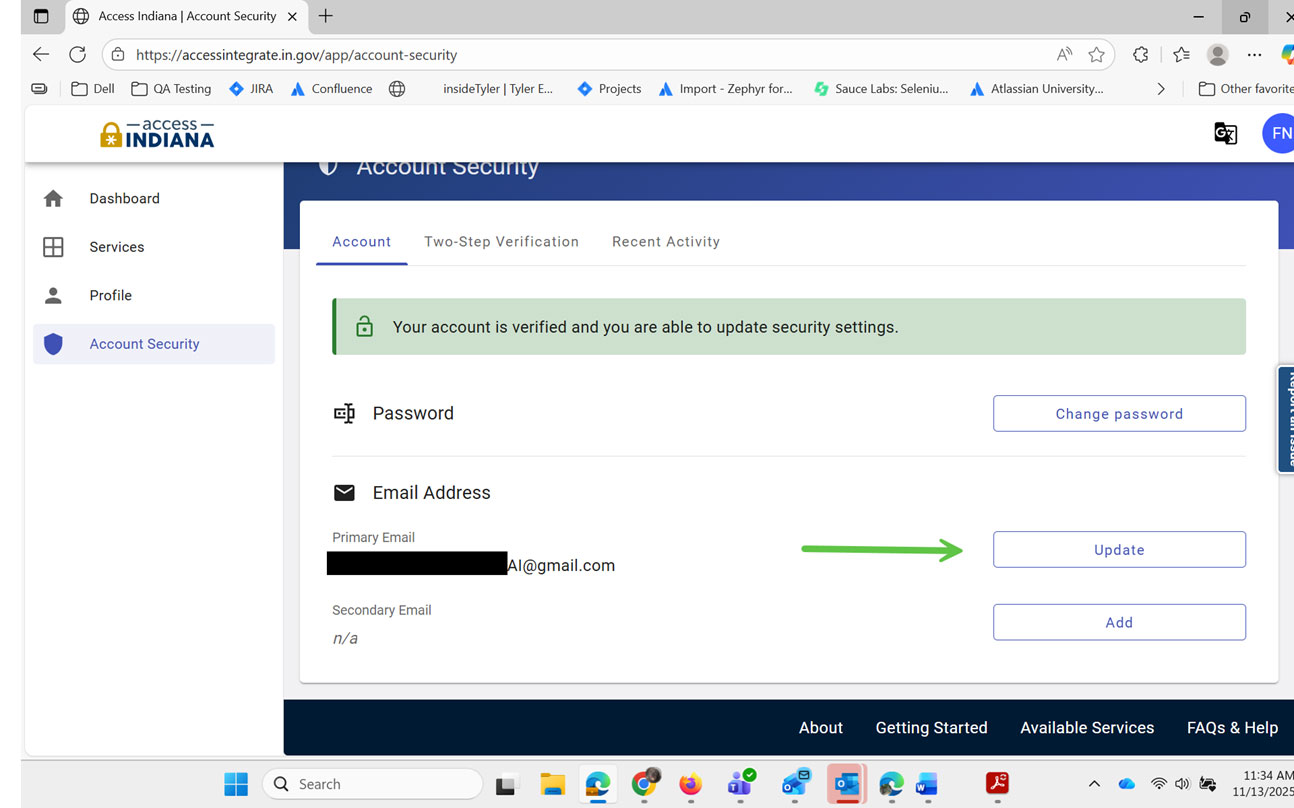Add this page to favorites star
Screen dimensions: 1294x808
(x=1097, y=55)
